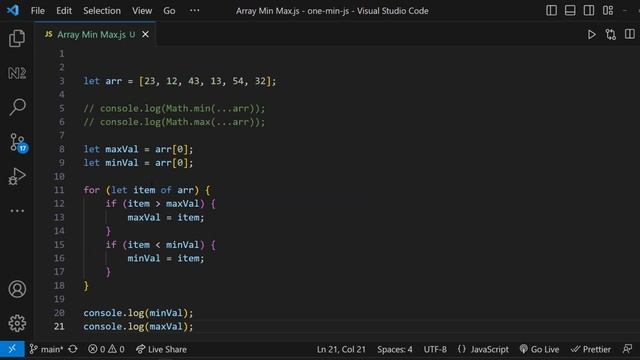The height and width of the screenshot is (360, 640).
Task: Open the View menu
Action: tap(142, 11)
